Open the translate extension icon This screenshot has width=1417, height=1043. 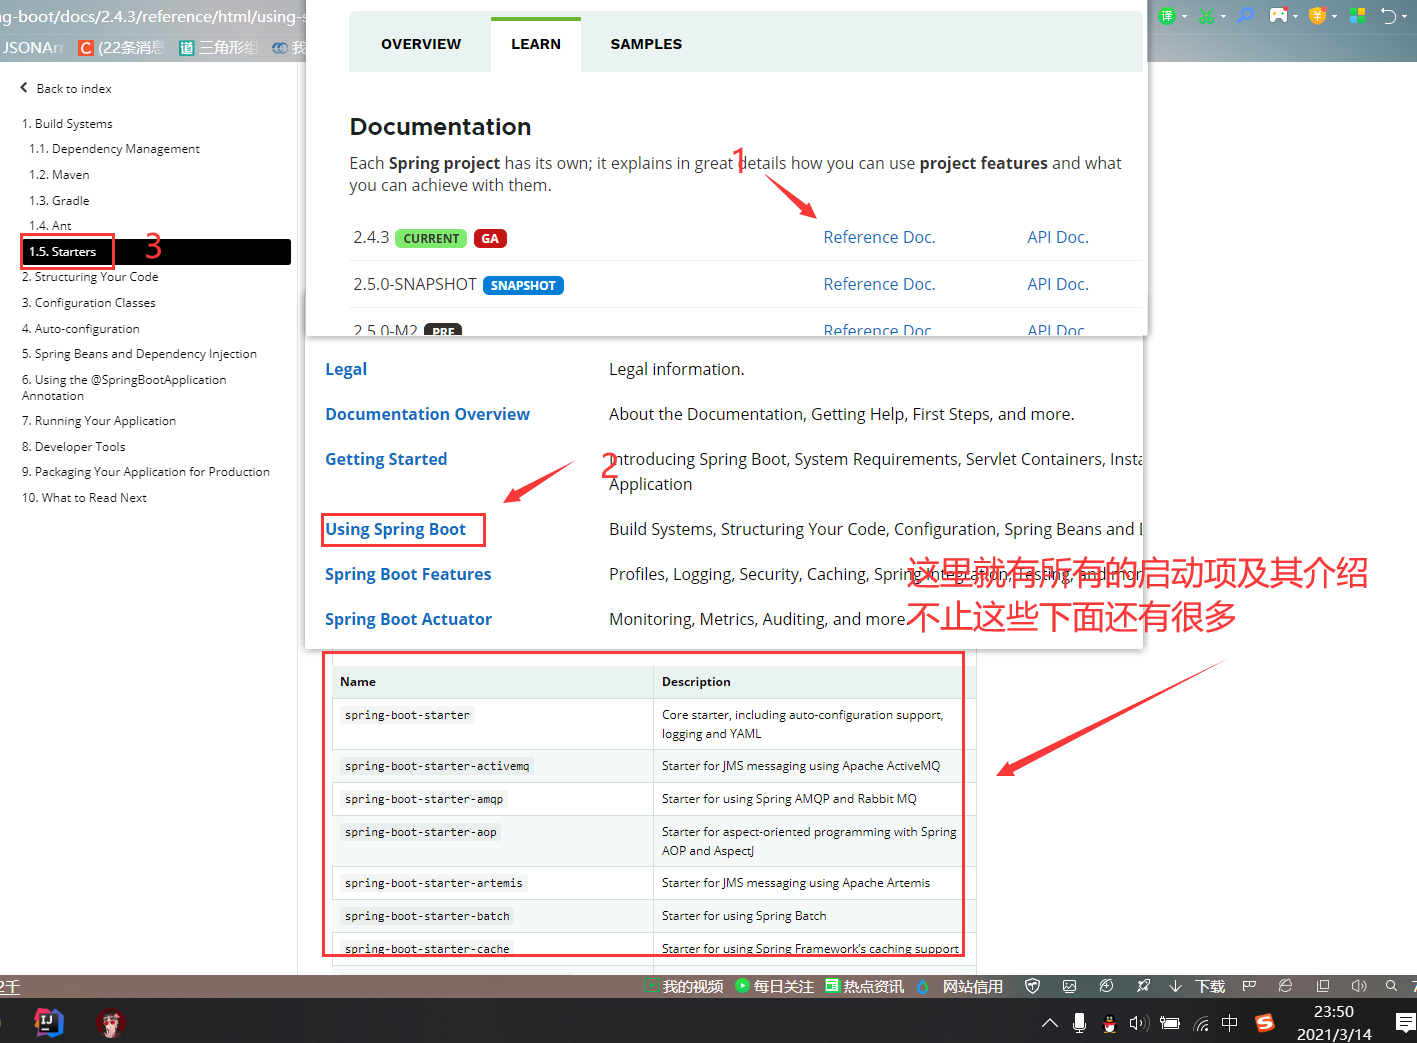click(x=1167, y=15)
